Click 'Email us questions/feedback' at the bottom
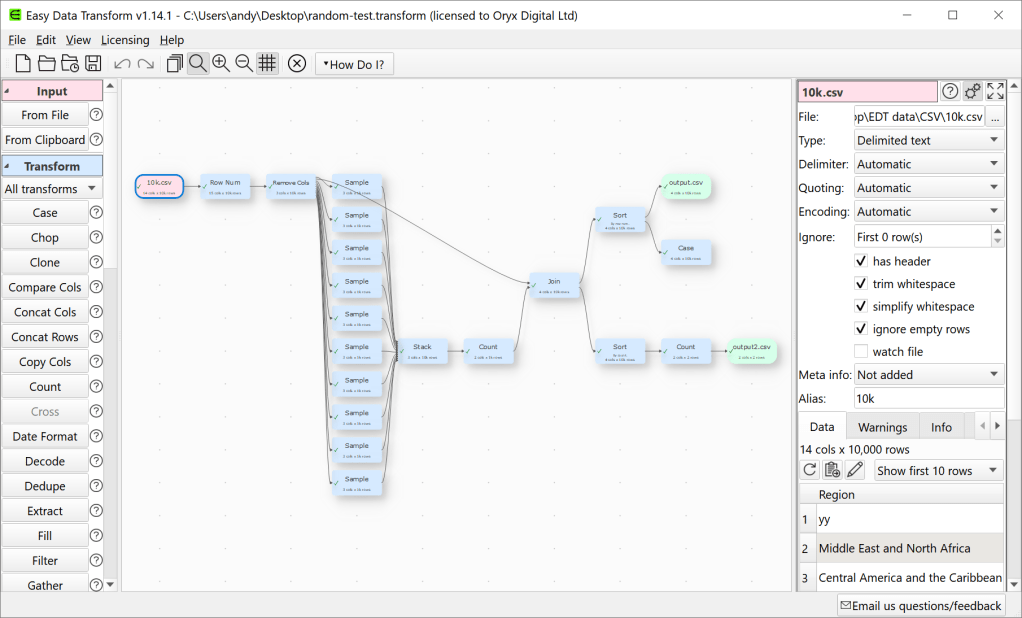1022x618 pixels. pyautogui.click(x=921, y=605)
